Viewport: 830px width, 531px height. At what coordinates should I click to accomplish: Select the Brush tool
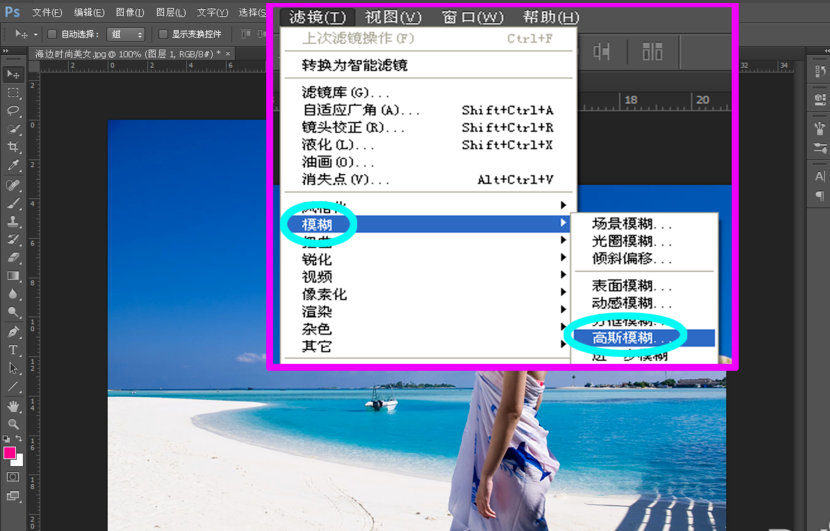tap(13, 203)
